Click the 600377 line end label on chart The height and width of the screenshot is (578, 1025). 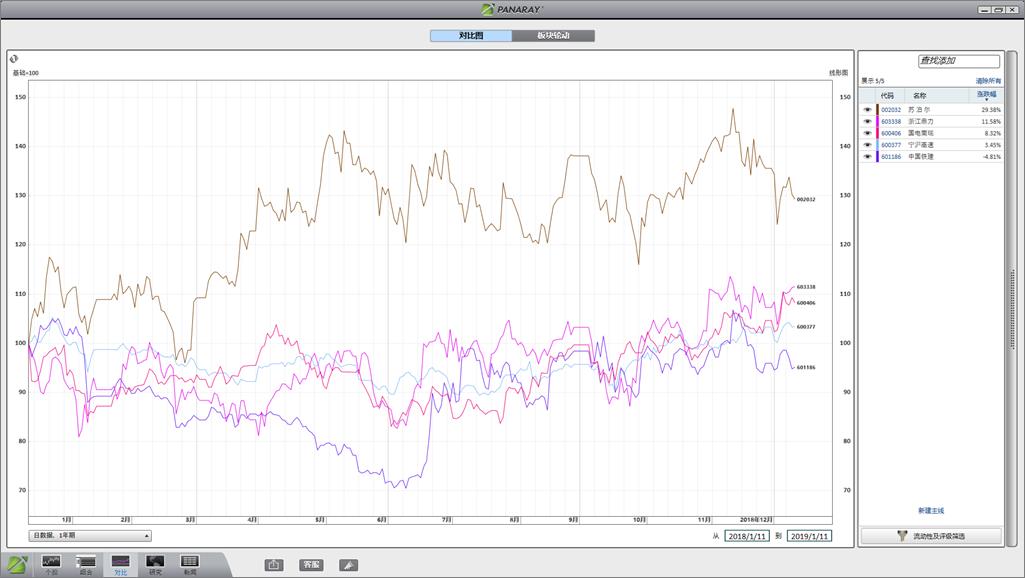[x=806, y=327]
